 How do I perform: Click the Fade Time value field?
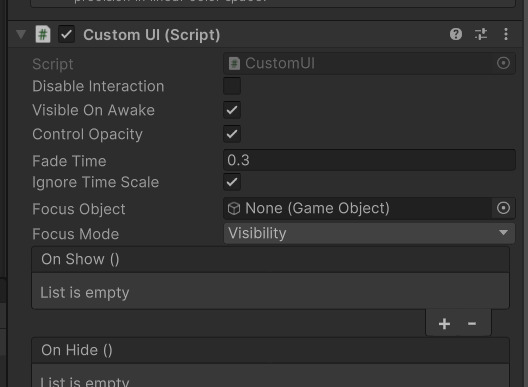click(x=369, y=160)
